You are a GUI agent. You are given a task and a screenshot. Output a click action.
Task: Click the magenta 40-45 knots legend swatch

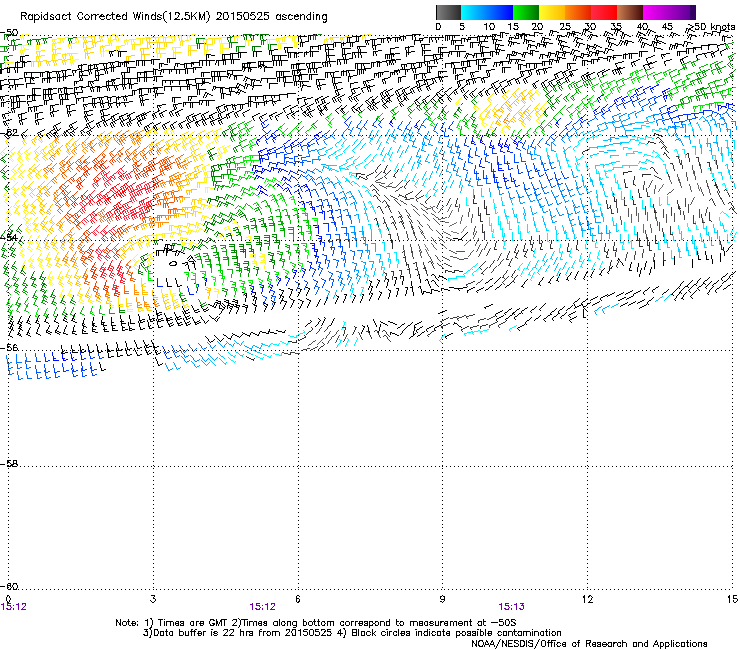(x=656, y=12)
